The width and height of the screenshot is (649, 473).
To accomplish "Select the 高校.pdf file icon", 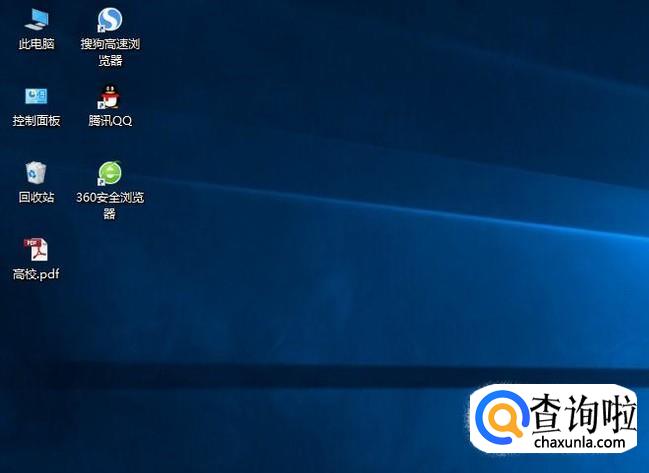I will (x=36, y=250).
